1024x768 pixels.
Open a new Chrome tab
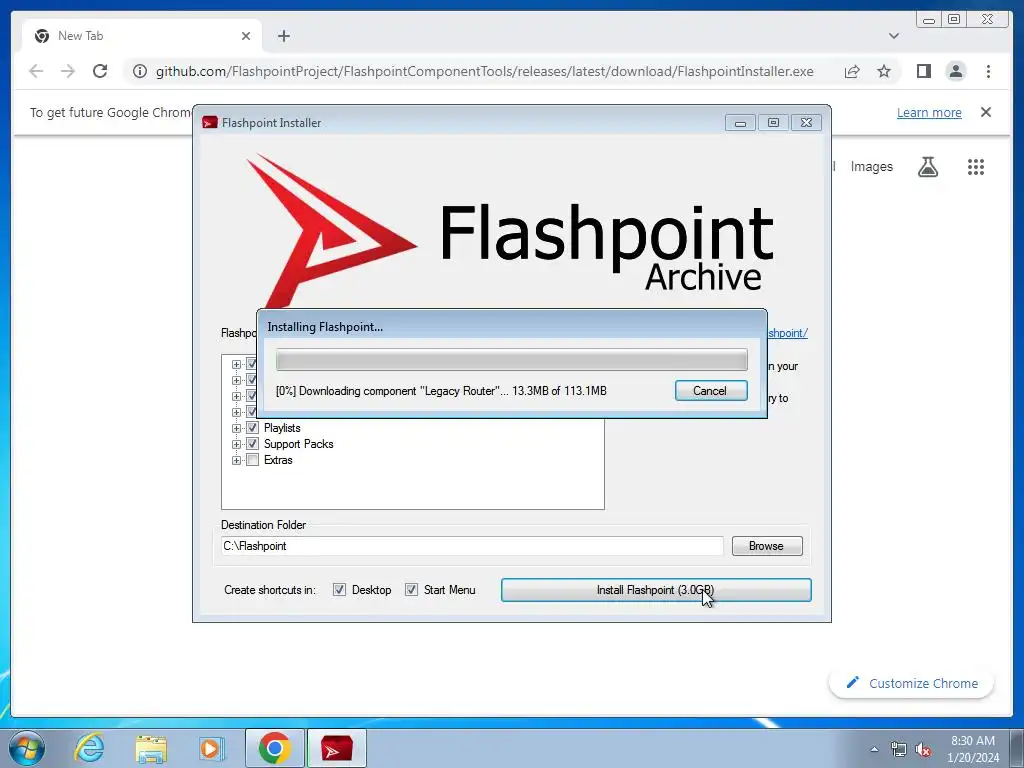pyautogui.click(x=283, y=36)
